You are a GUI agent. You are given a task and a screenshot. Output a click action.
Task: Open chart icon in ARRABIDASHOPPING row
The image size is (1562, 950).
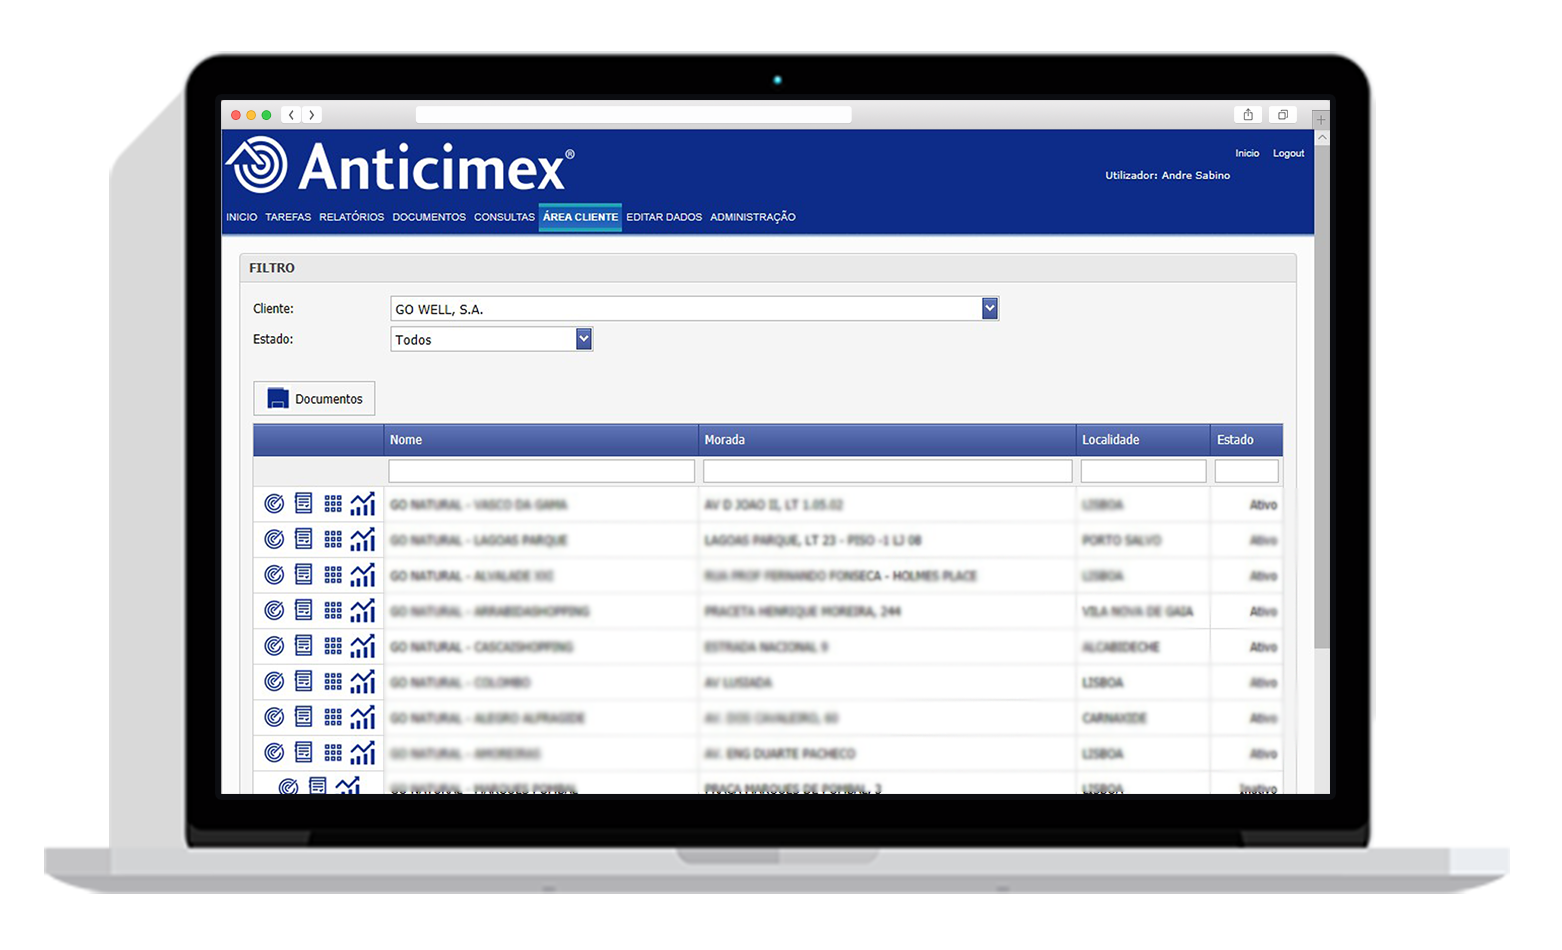363,610
